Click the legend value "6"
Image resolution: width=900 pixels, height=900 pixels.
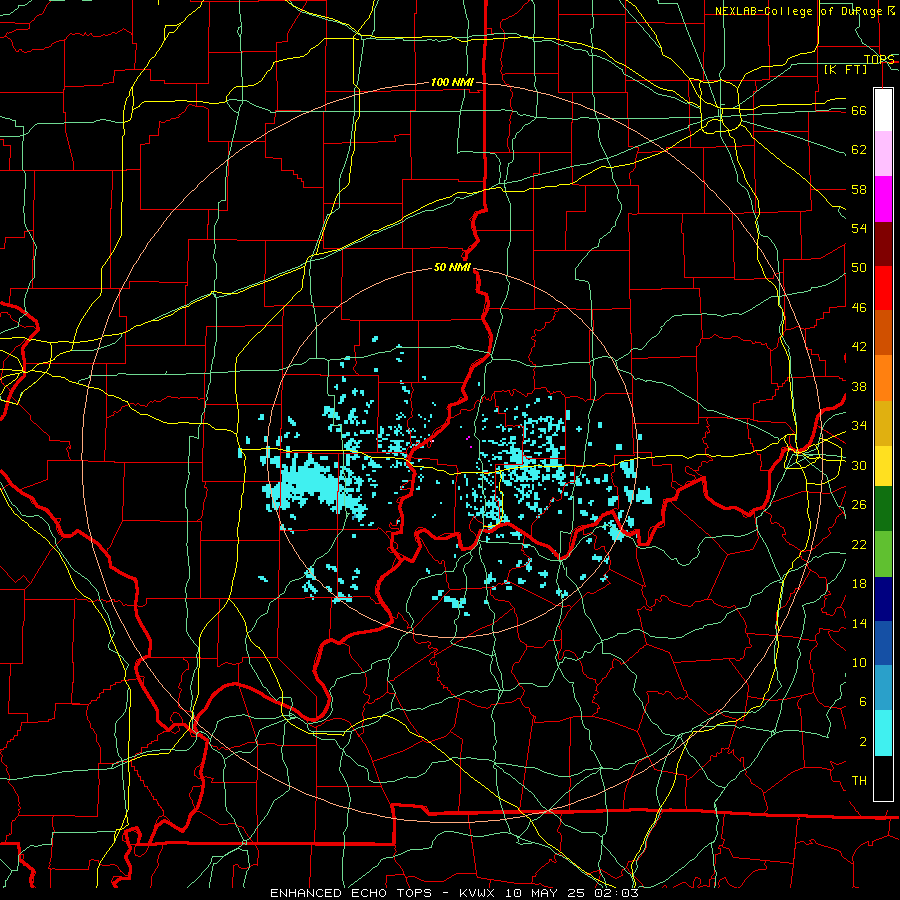pyautogui.click(x=863, y=702)
